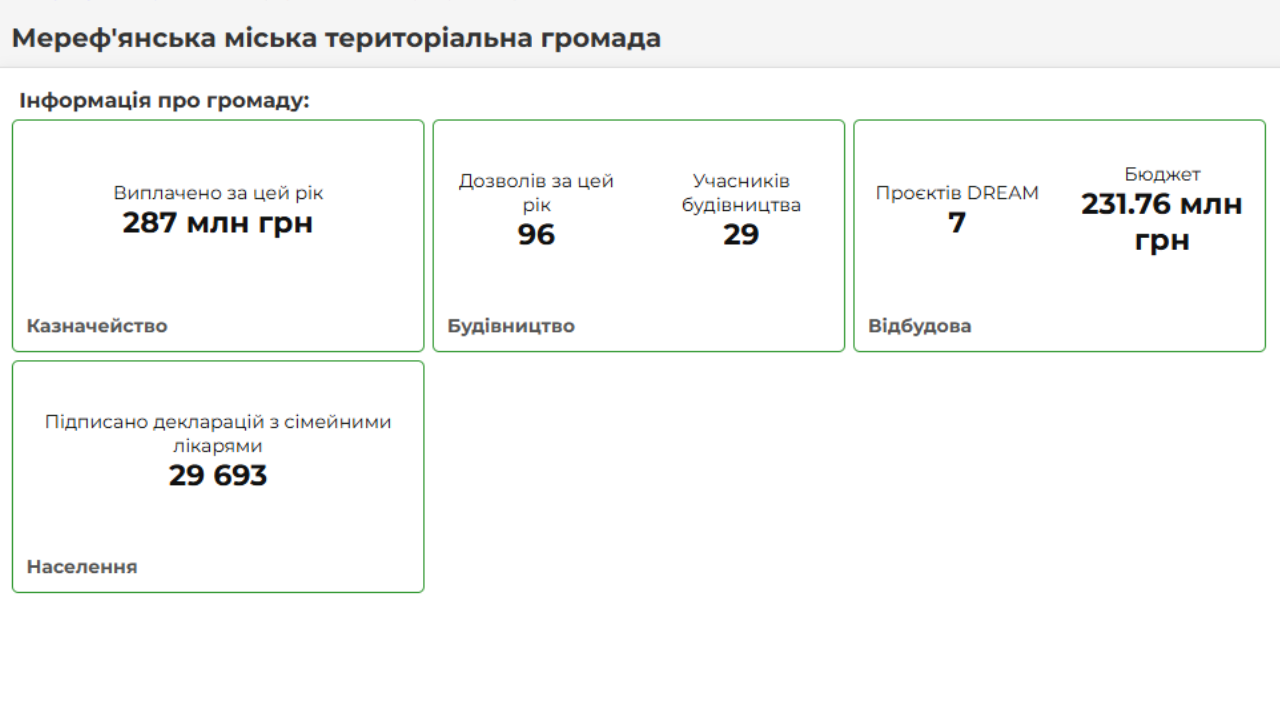This screenshot has width=1280, height=720.
Task: Open the Населення card footer label
Action: click(82, 567)
